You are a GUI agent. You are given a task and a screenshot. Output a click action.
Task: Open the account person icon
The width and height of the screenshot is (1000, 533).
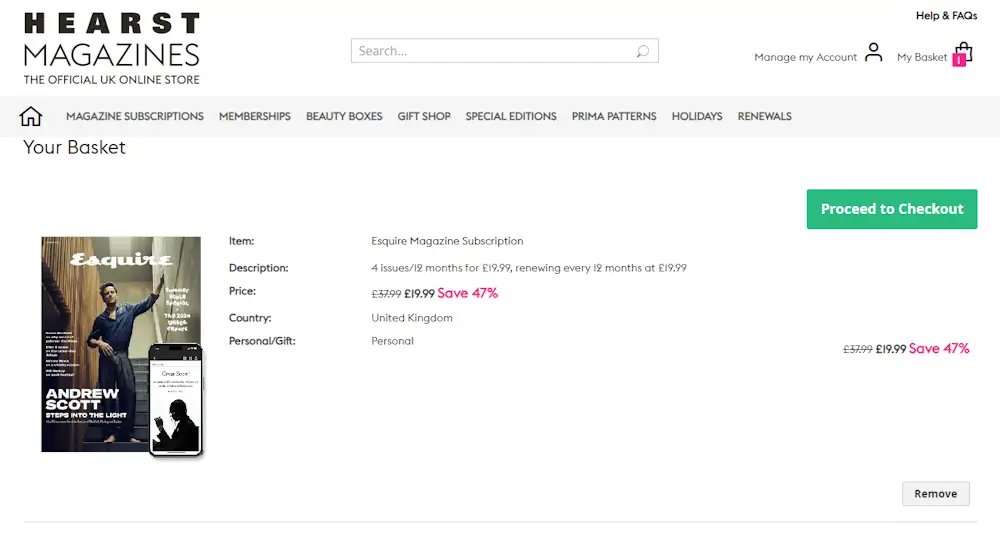pos(874,52)
